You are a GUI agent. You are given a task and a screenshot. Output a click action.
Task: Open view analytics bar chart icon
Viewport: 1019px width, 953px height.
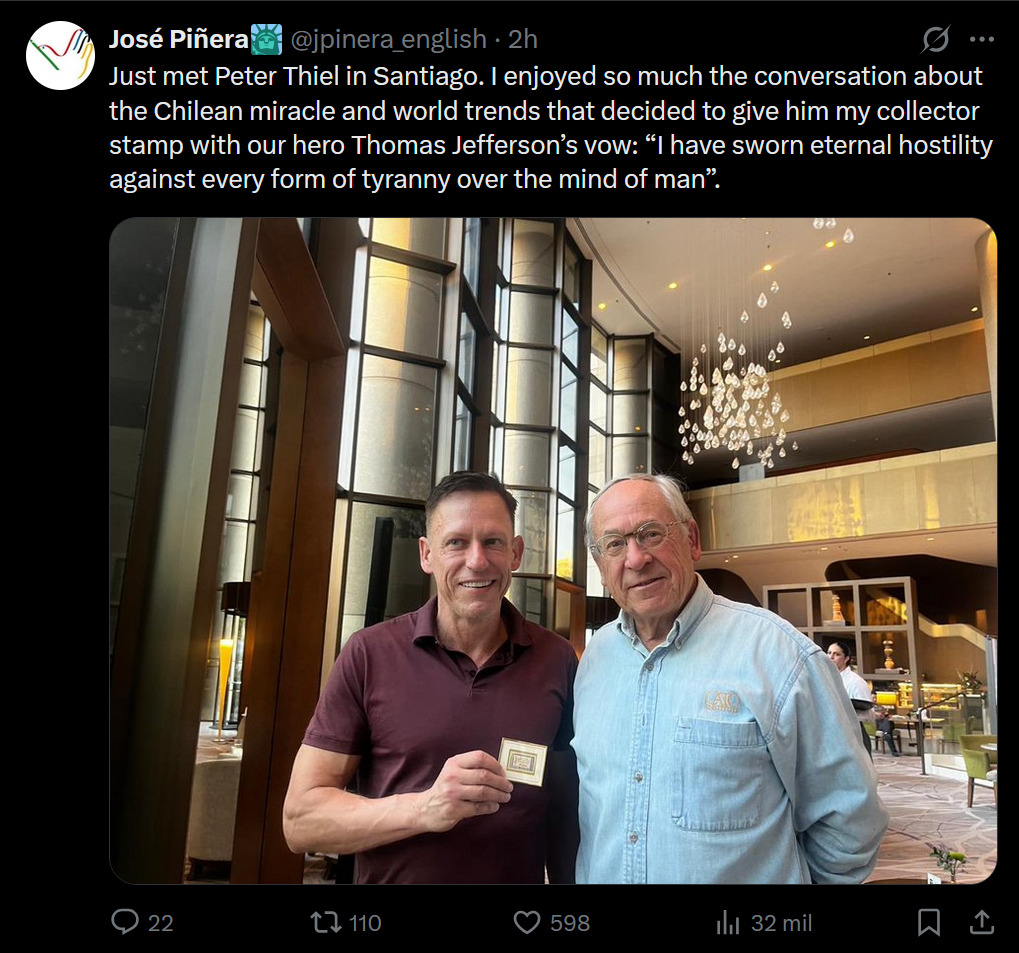point(728,922)
